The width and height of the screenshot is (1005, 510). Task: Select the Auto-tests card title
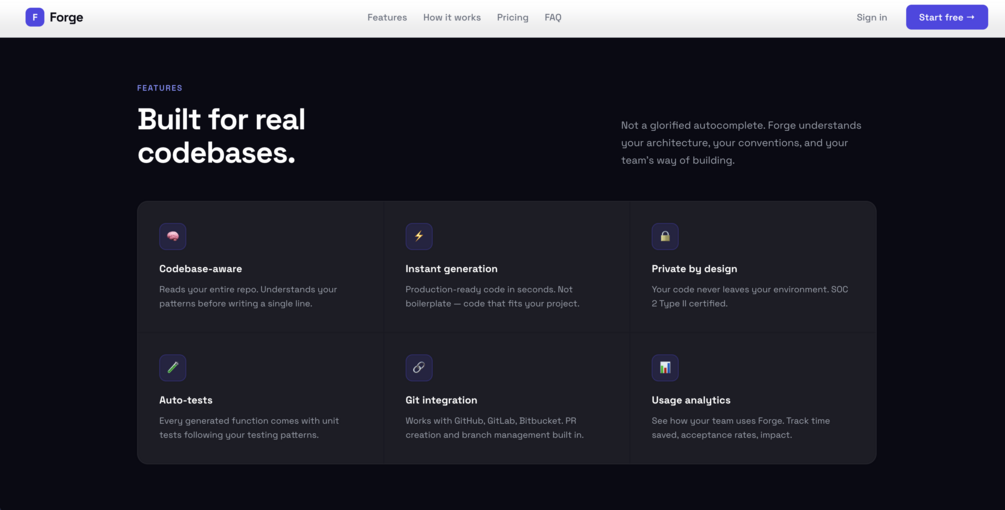click(x=186, y=400)
